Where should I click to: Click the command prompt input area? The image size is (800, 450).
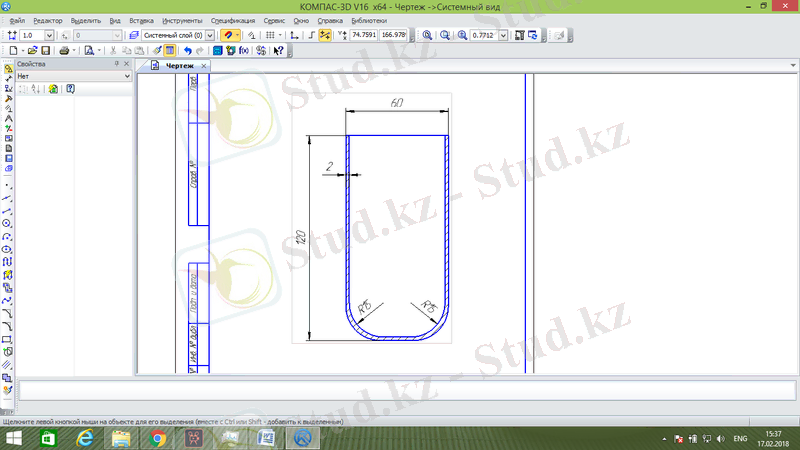(x=407, y=390)
